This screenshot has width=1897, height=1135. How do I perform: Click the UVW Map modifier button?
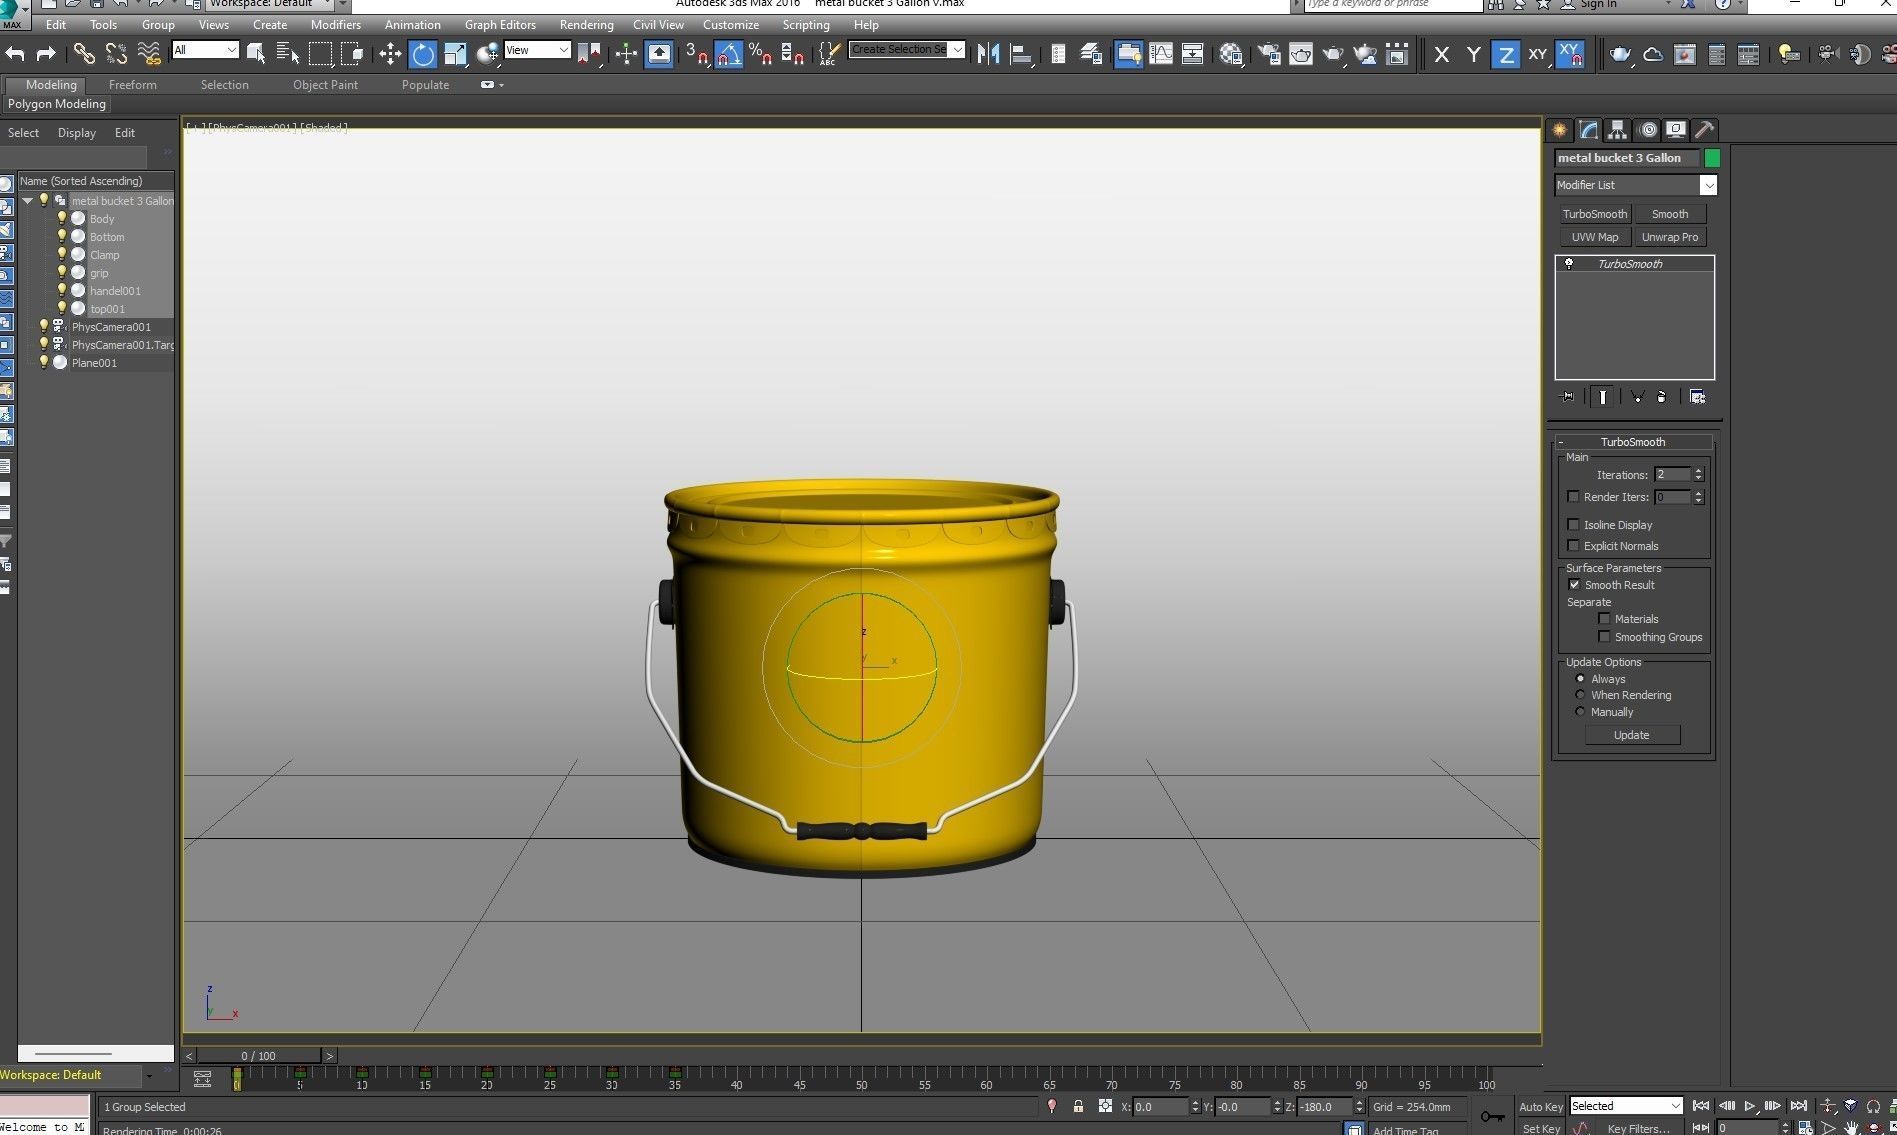(1594, 237)
